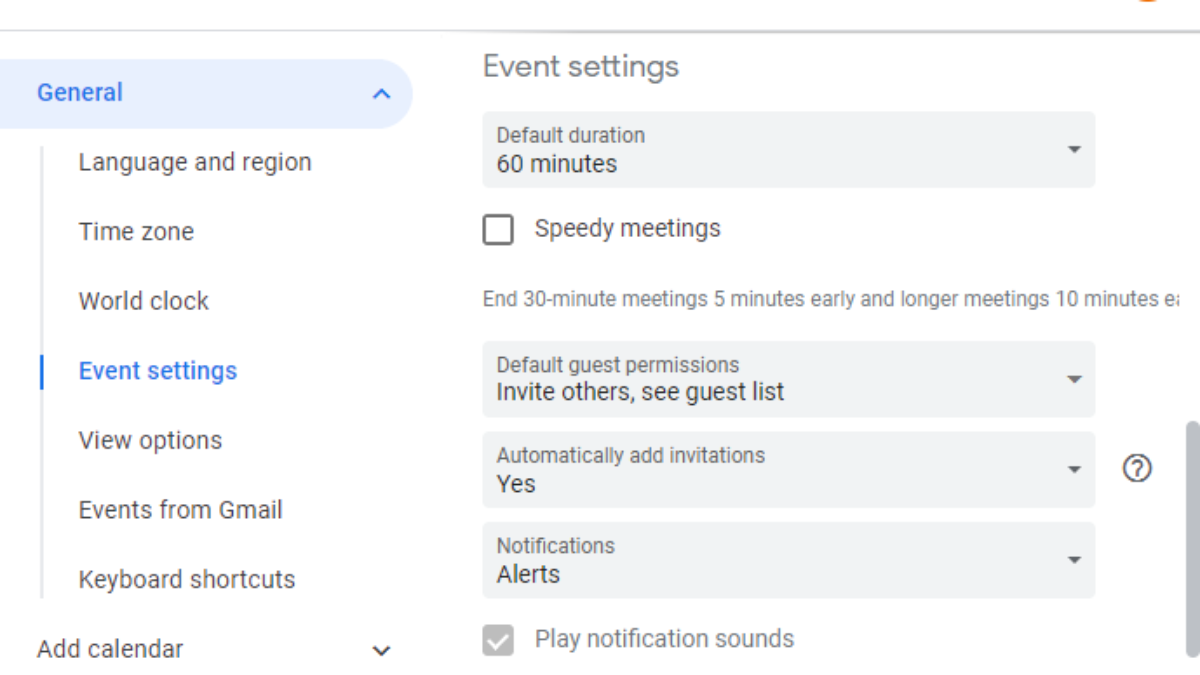1200x675 pixels.
Task: Open Default guest permissions dropdown
Action: (788, 379)
